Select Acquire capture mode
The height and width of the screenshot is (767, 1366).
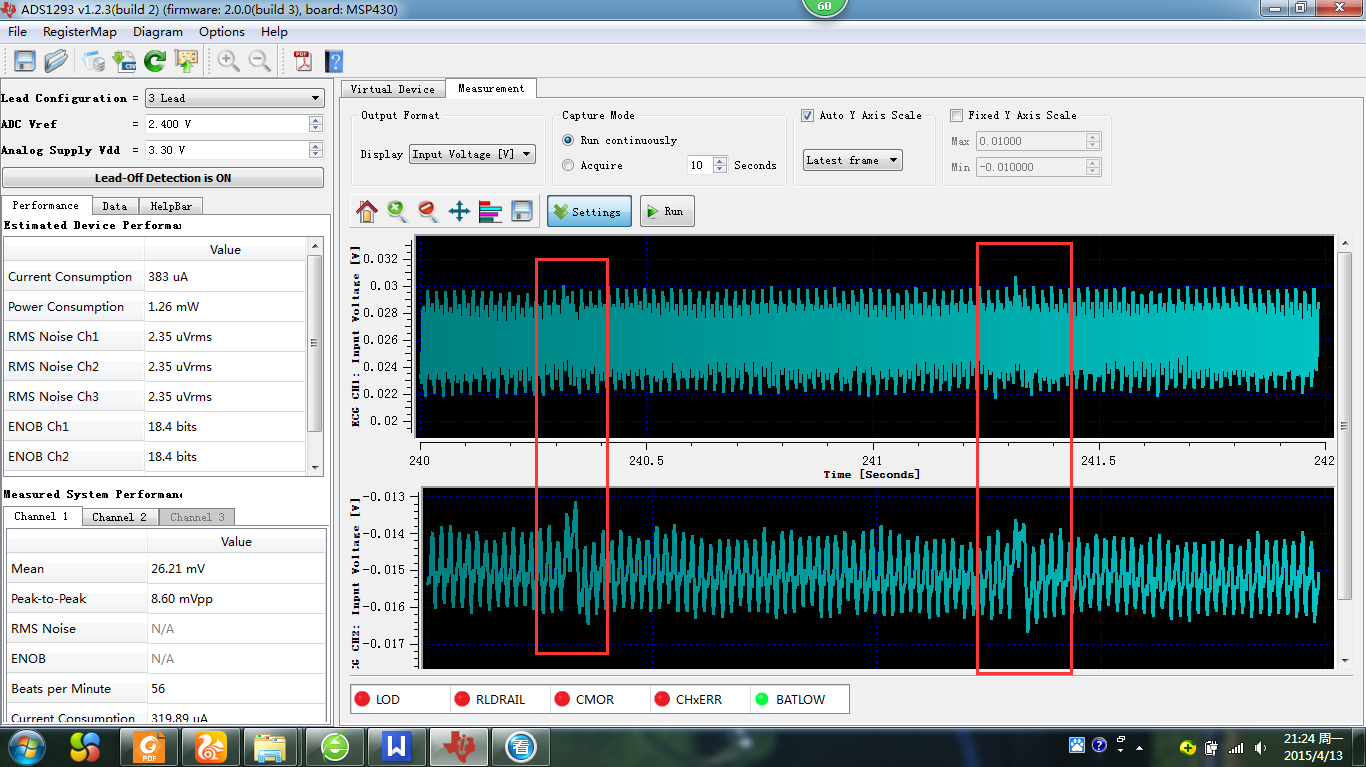click(x=568, y=165)
